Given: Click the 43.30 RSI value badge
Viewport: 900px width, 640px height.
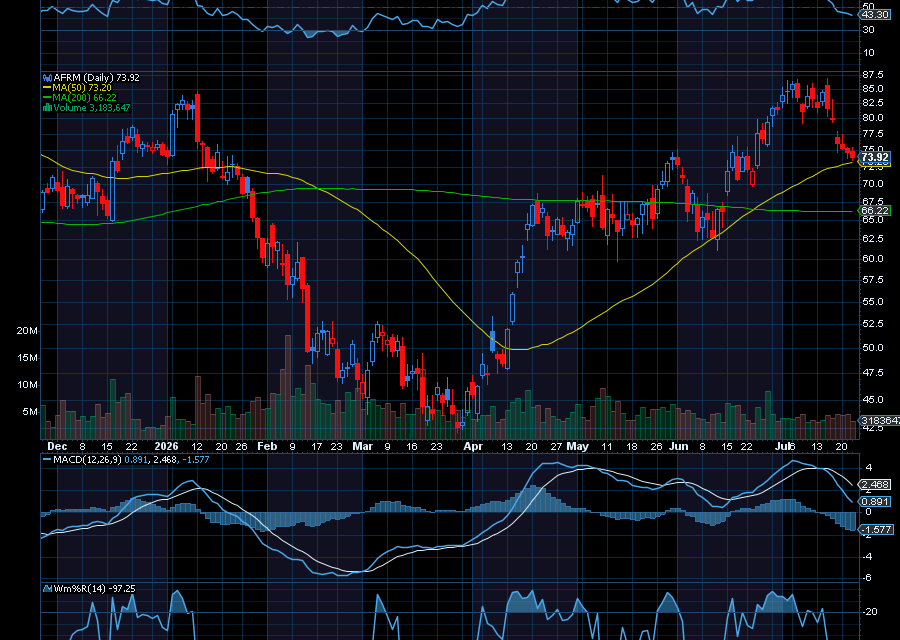Looking at the screenshot, I should (x=875, y=14).
